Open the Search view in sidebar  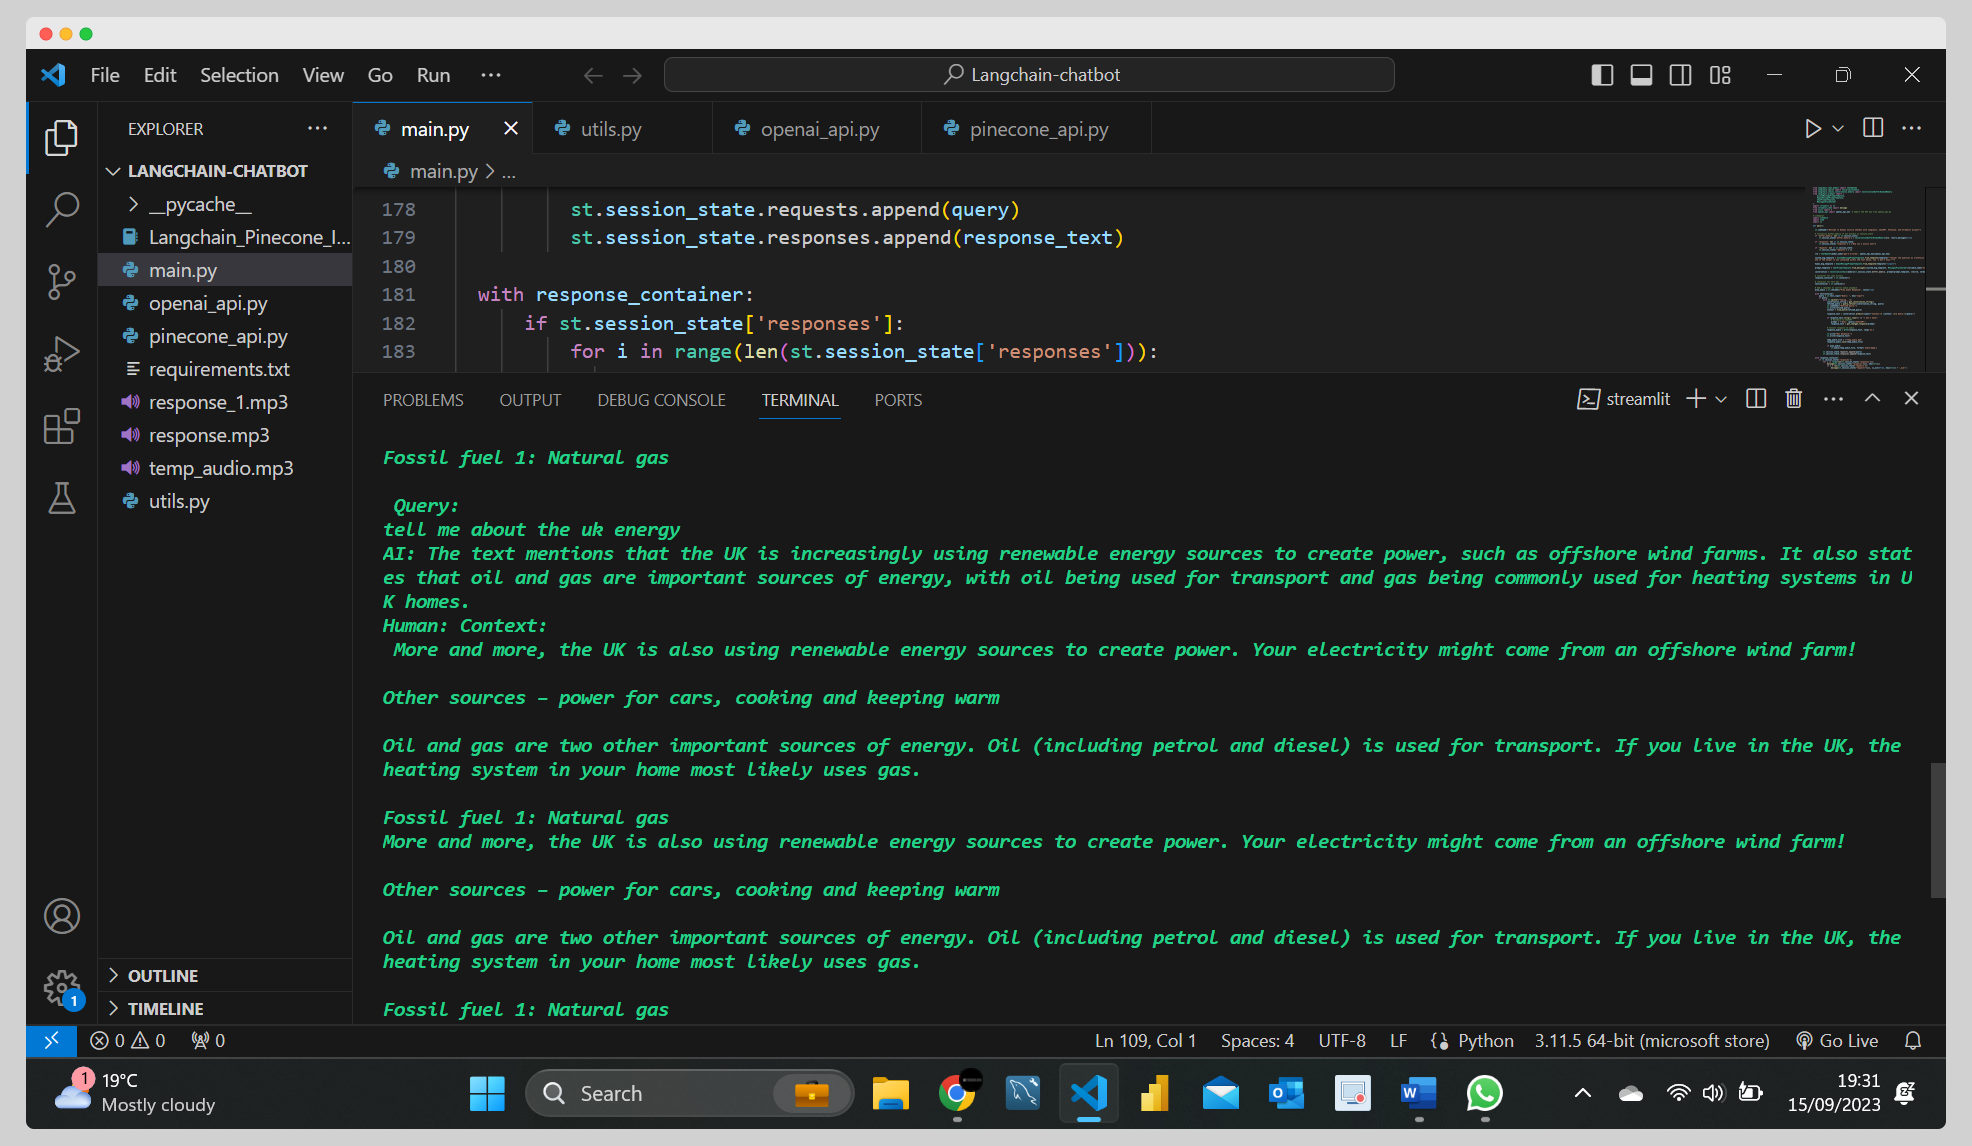[x=62, y=210]
